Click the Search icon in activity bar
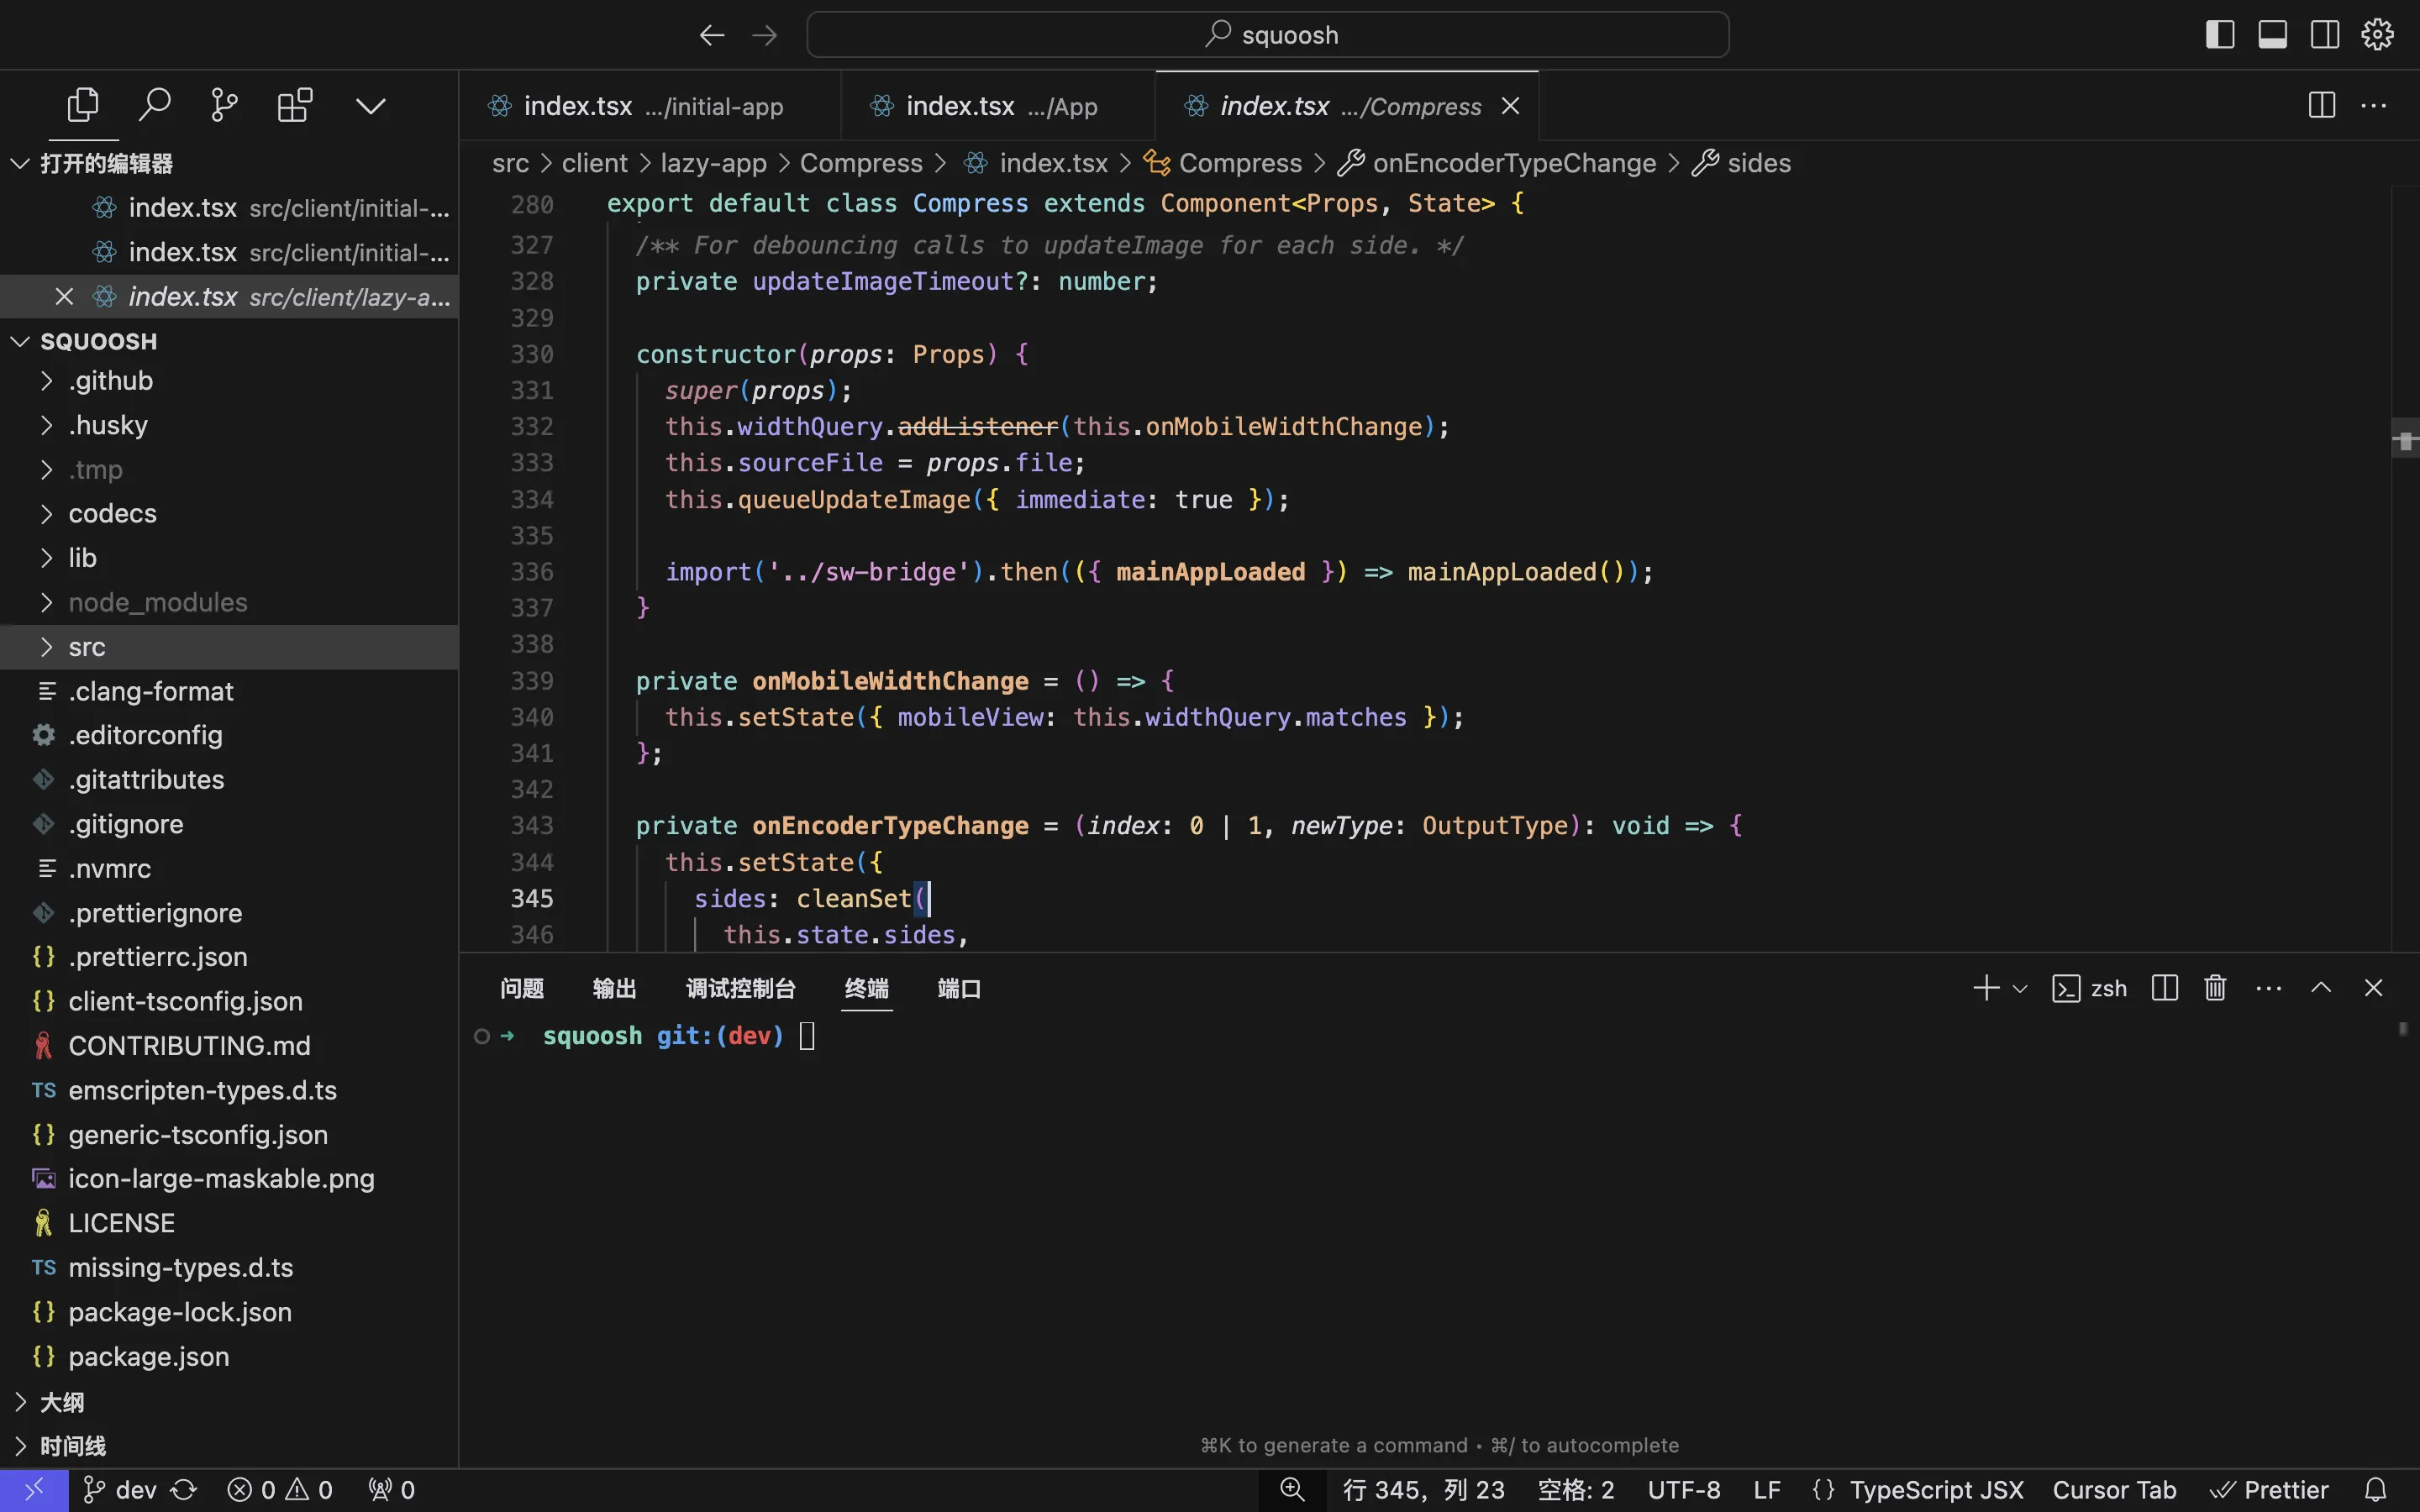2420x1512 pixels. tap(153, 106)
